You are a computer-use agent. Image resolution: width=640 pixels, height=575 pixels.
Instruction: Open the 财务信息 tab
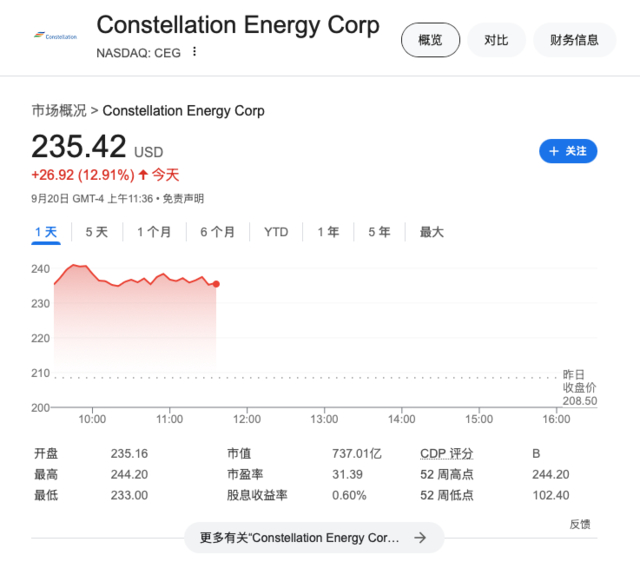[x=574, y=40]
